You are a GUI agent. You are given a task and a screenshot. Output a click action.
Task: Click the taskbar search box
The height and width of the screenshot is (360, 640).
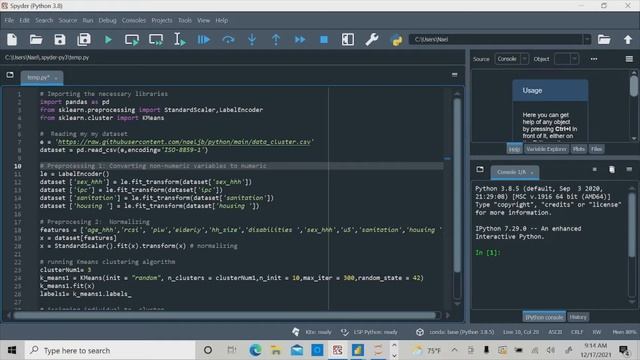point(110,350)
